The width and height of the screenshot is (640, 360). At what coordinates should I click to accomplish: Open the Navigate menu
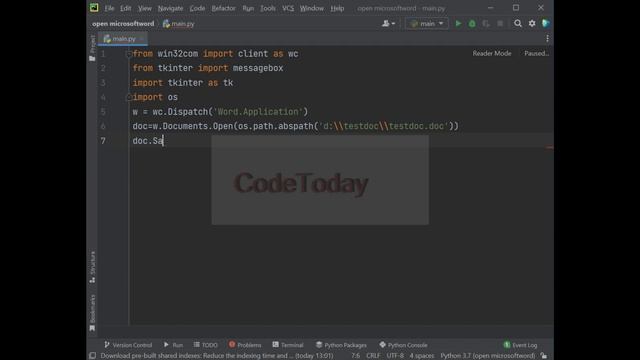(x=170, y=8)
